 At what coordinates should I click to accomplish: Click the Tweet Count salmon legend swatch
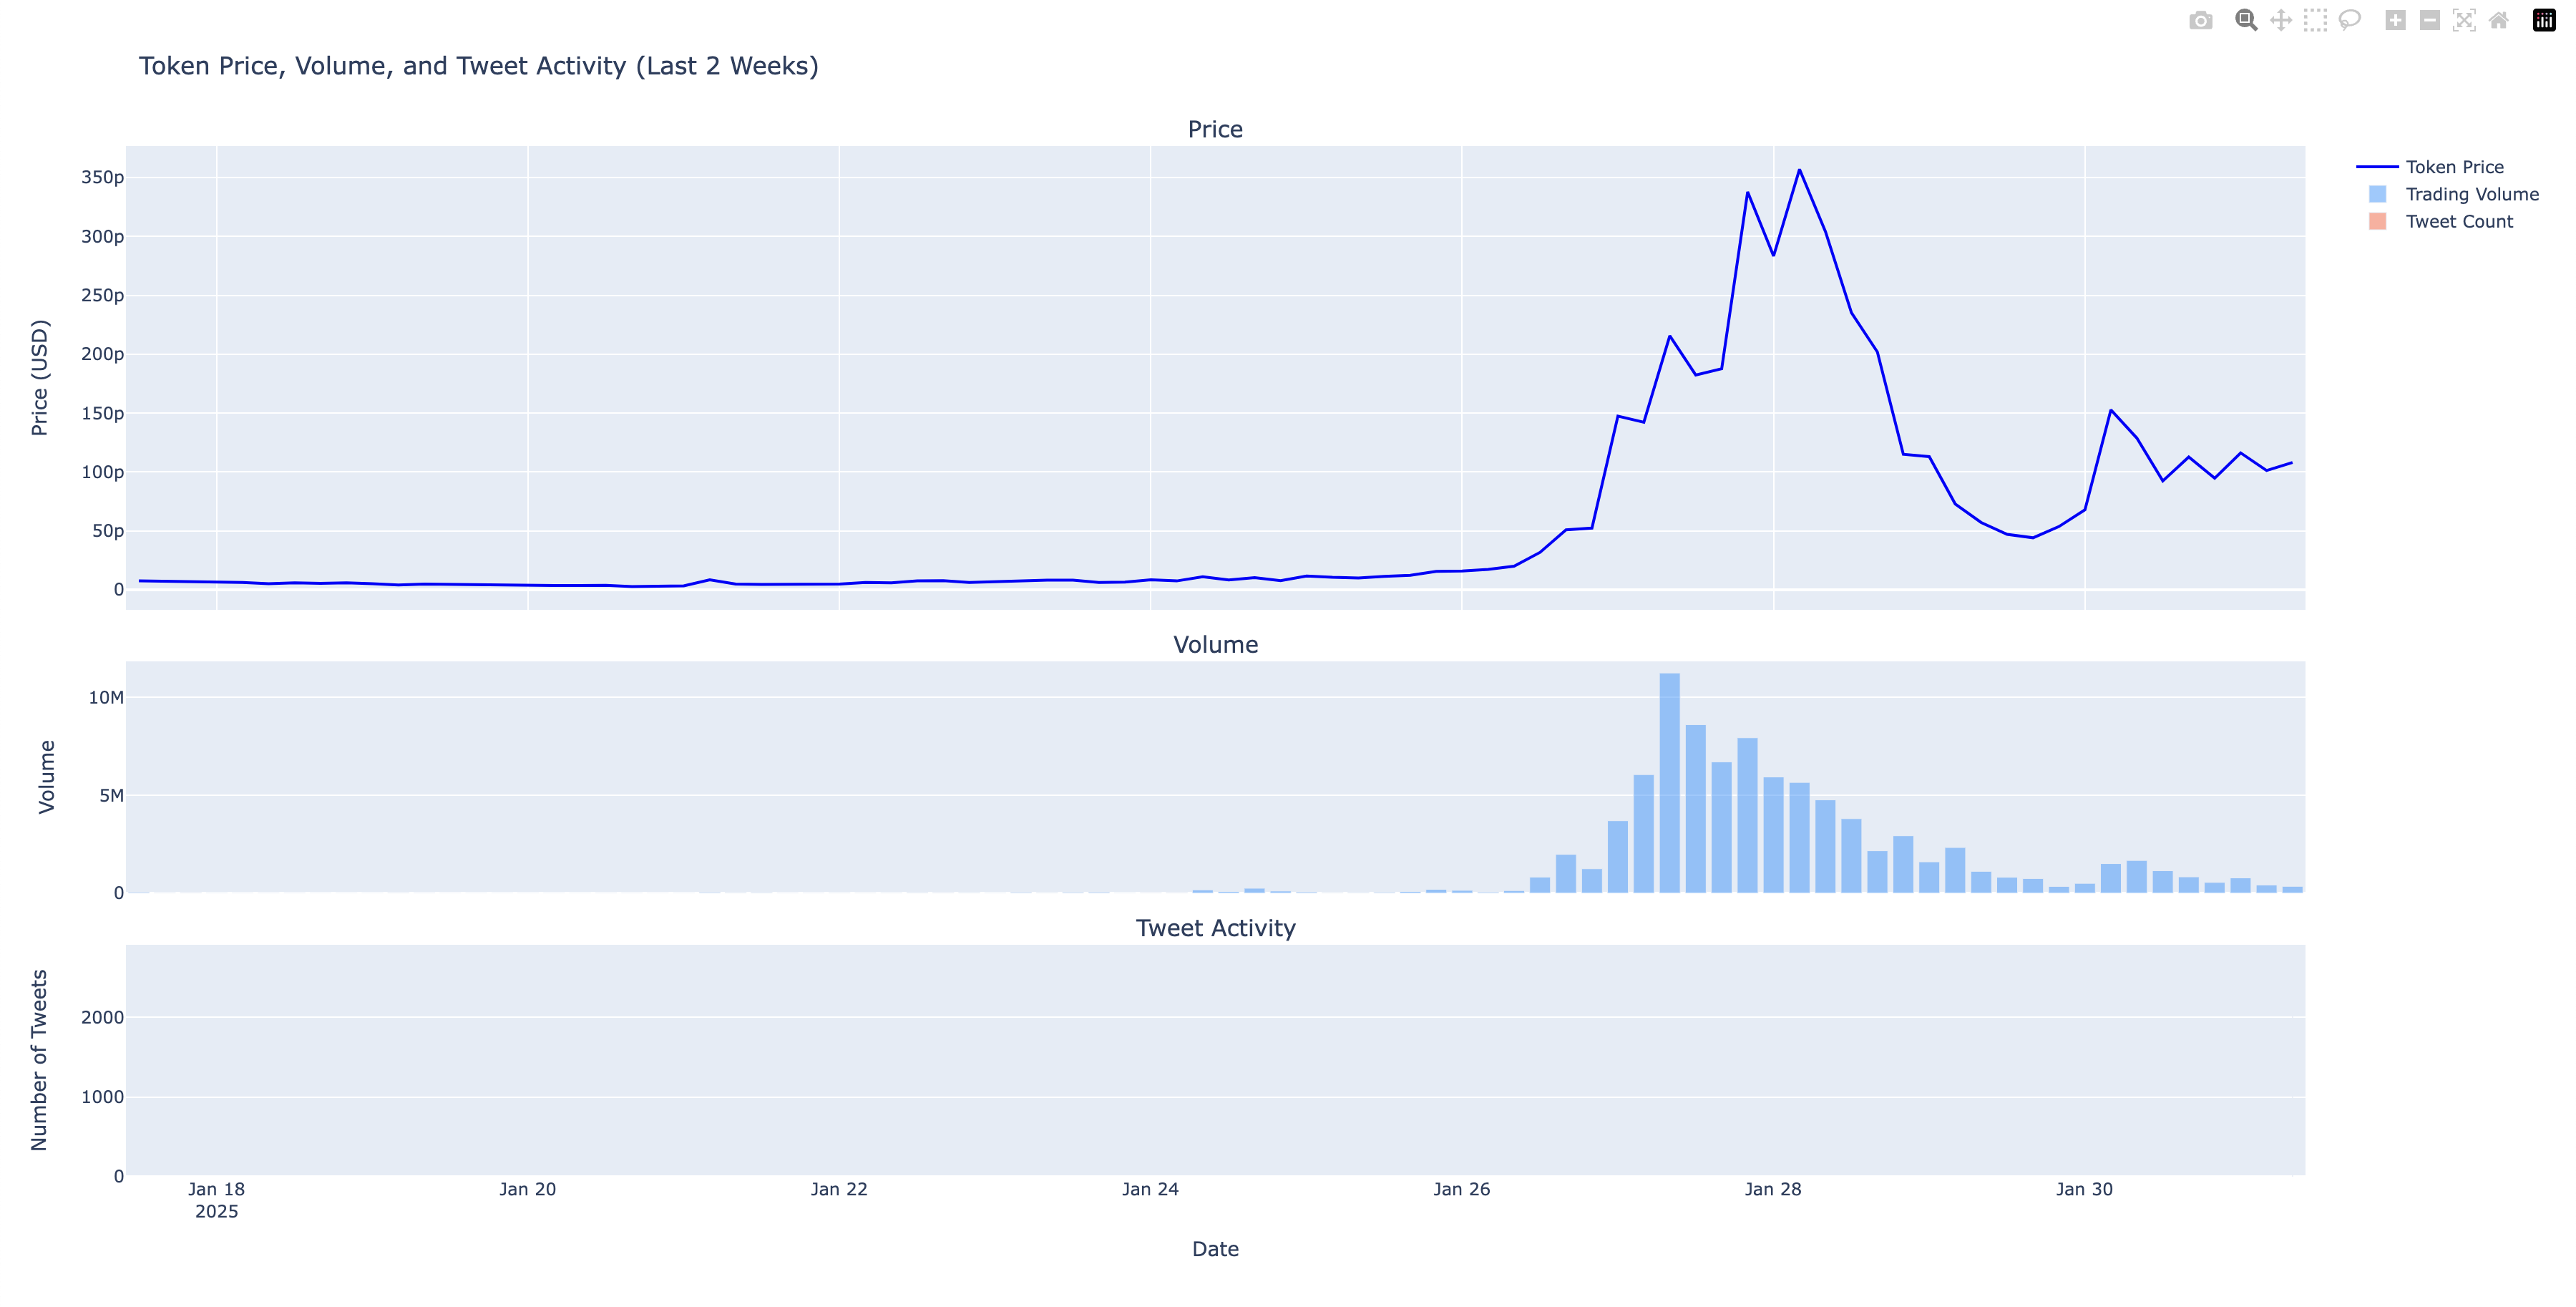pos(2377,222)
